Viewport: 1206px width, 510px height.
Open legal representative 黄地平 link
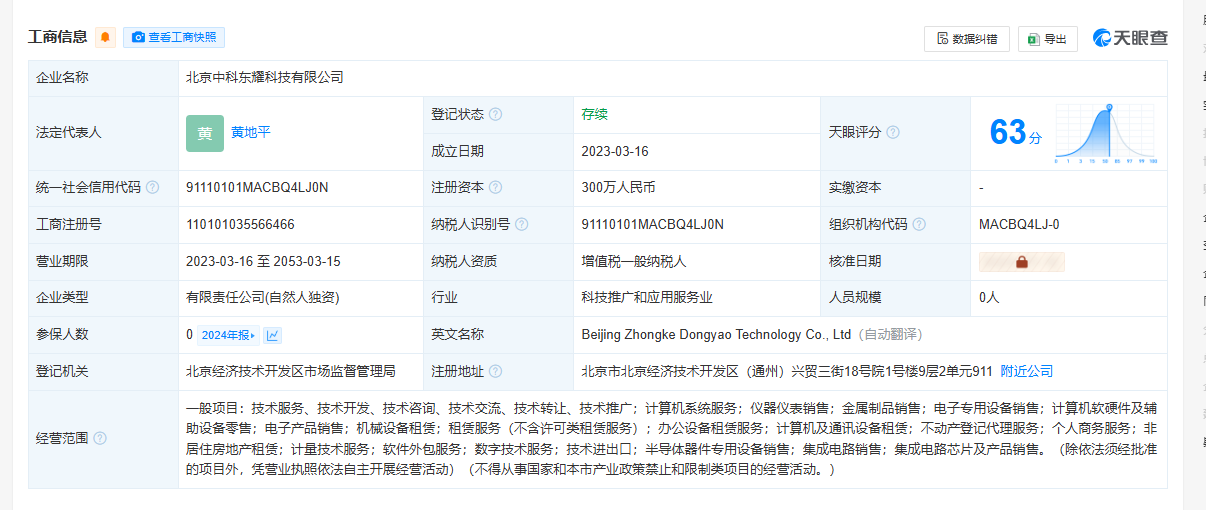pos(251,132)
